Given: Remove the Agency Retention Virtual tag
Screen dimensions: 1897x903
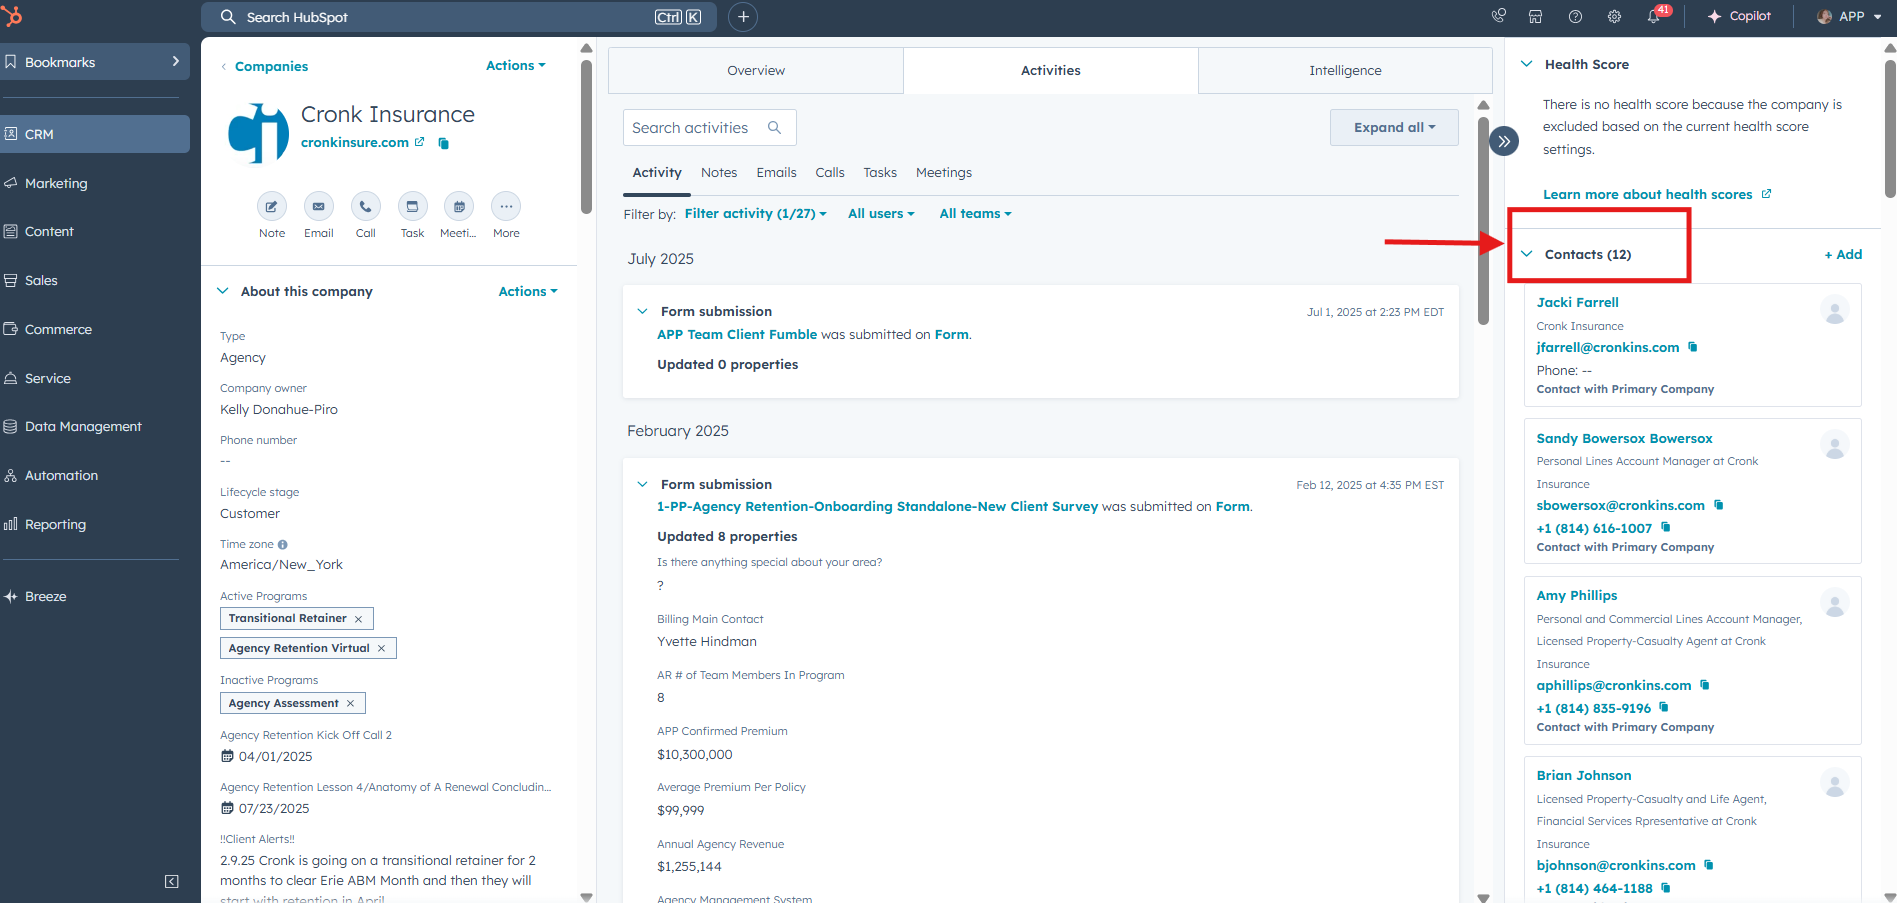Looking at the screenshot, I should (381, 648).
